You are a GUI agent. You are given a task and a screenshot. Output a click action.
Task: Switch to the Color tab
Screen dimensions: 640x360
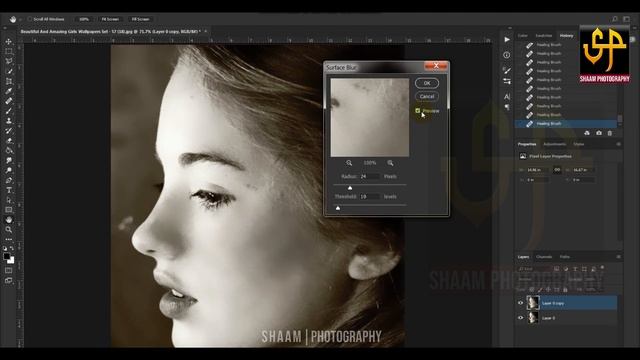pos(522,36)
